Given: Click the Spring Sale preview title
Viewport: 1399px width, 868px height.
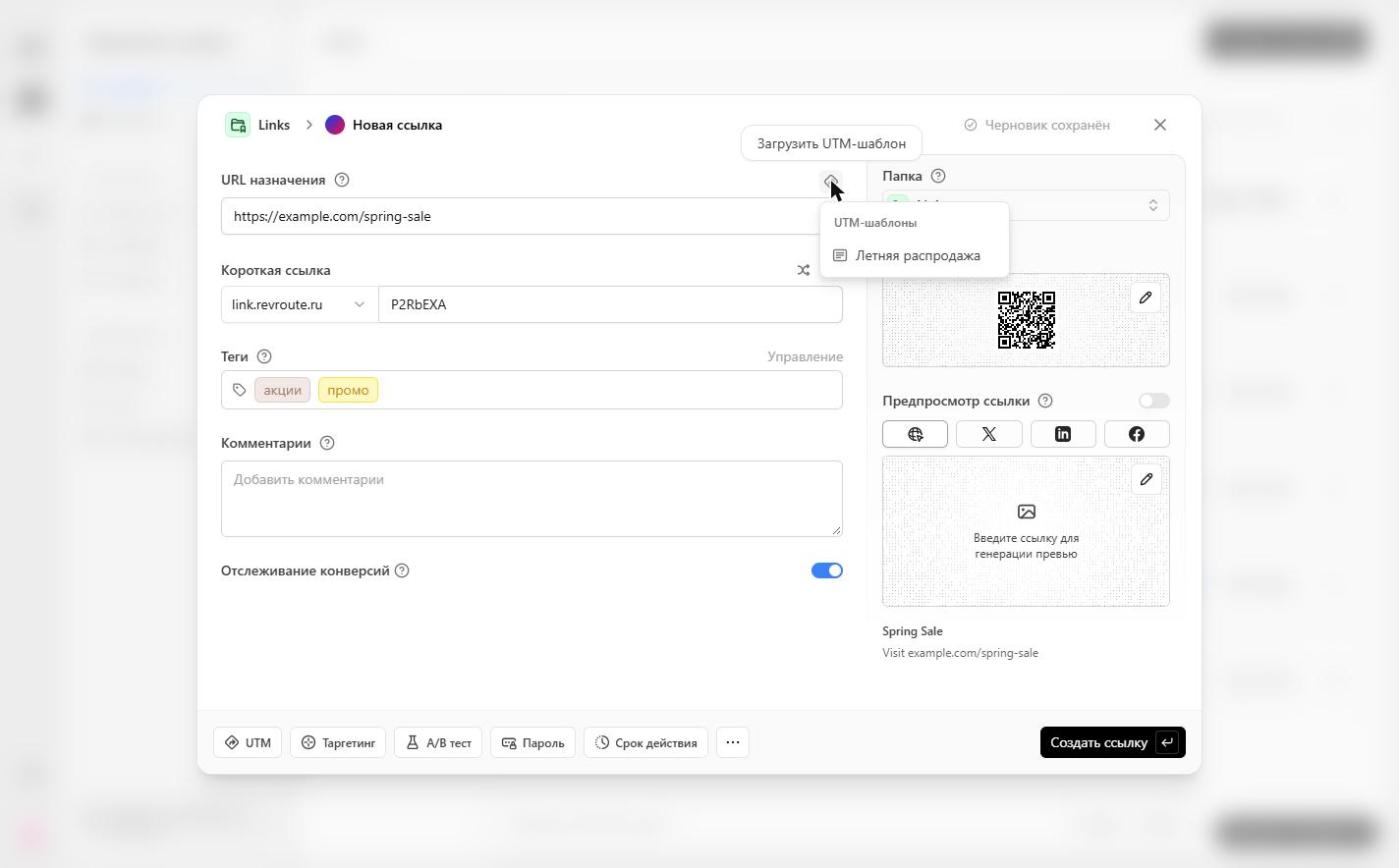Looking at the screenshot, I should [912, 632].
